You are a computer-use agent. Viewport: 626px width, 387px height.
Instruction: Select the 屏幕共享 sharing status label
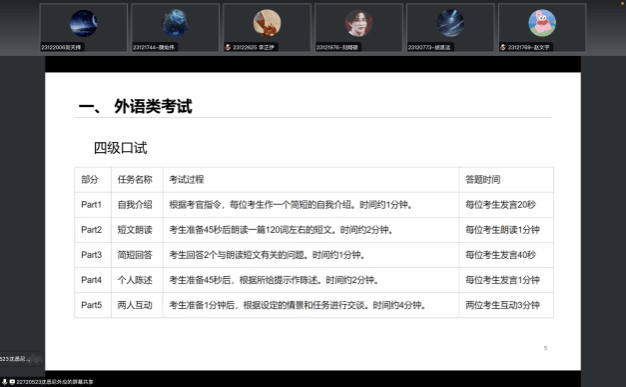(55, 382)
